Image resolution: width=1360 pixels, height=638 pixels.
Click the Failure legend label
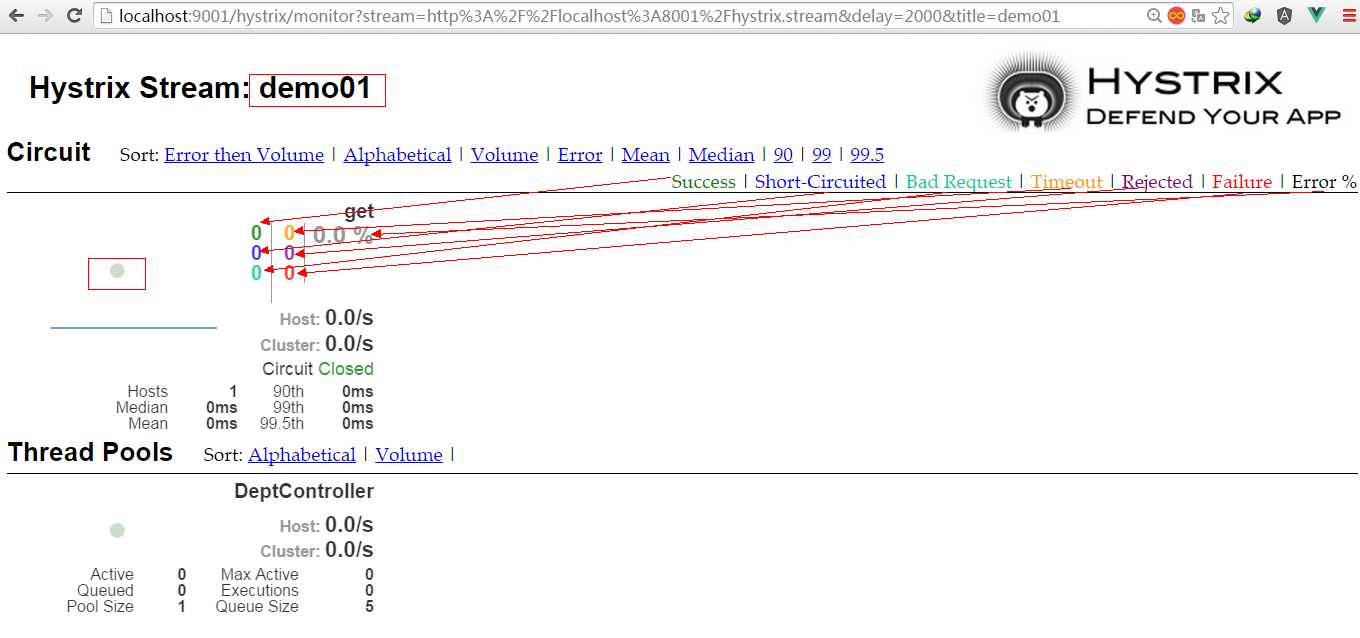click(1242, 182)
